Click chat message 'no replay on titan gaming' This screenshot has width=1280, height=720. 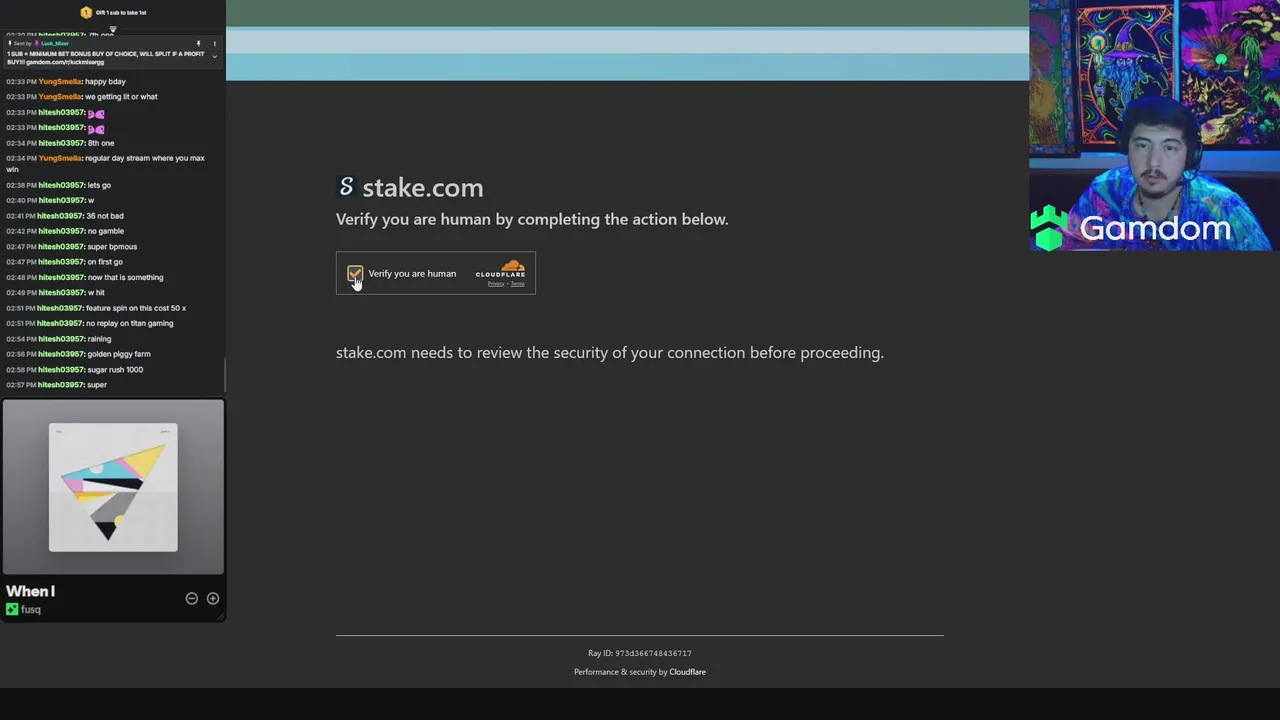click(130, 323)
